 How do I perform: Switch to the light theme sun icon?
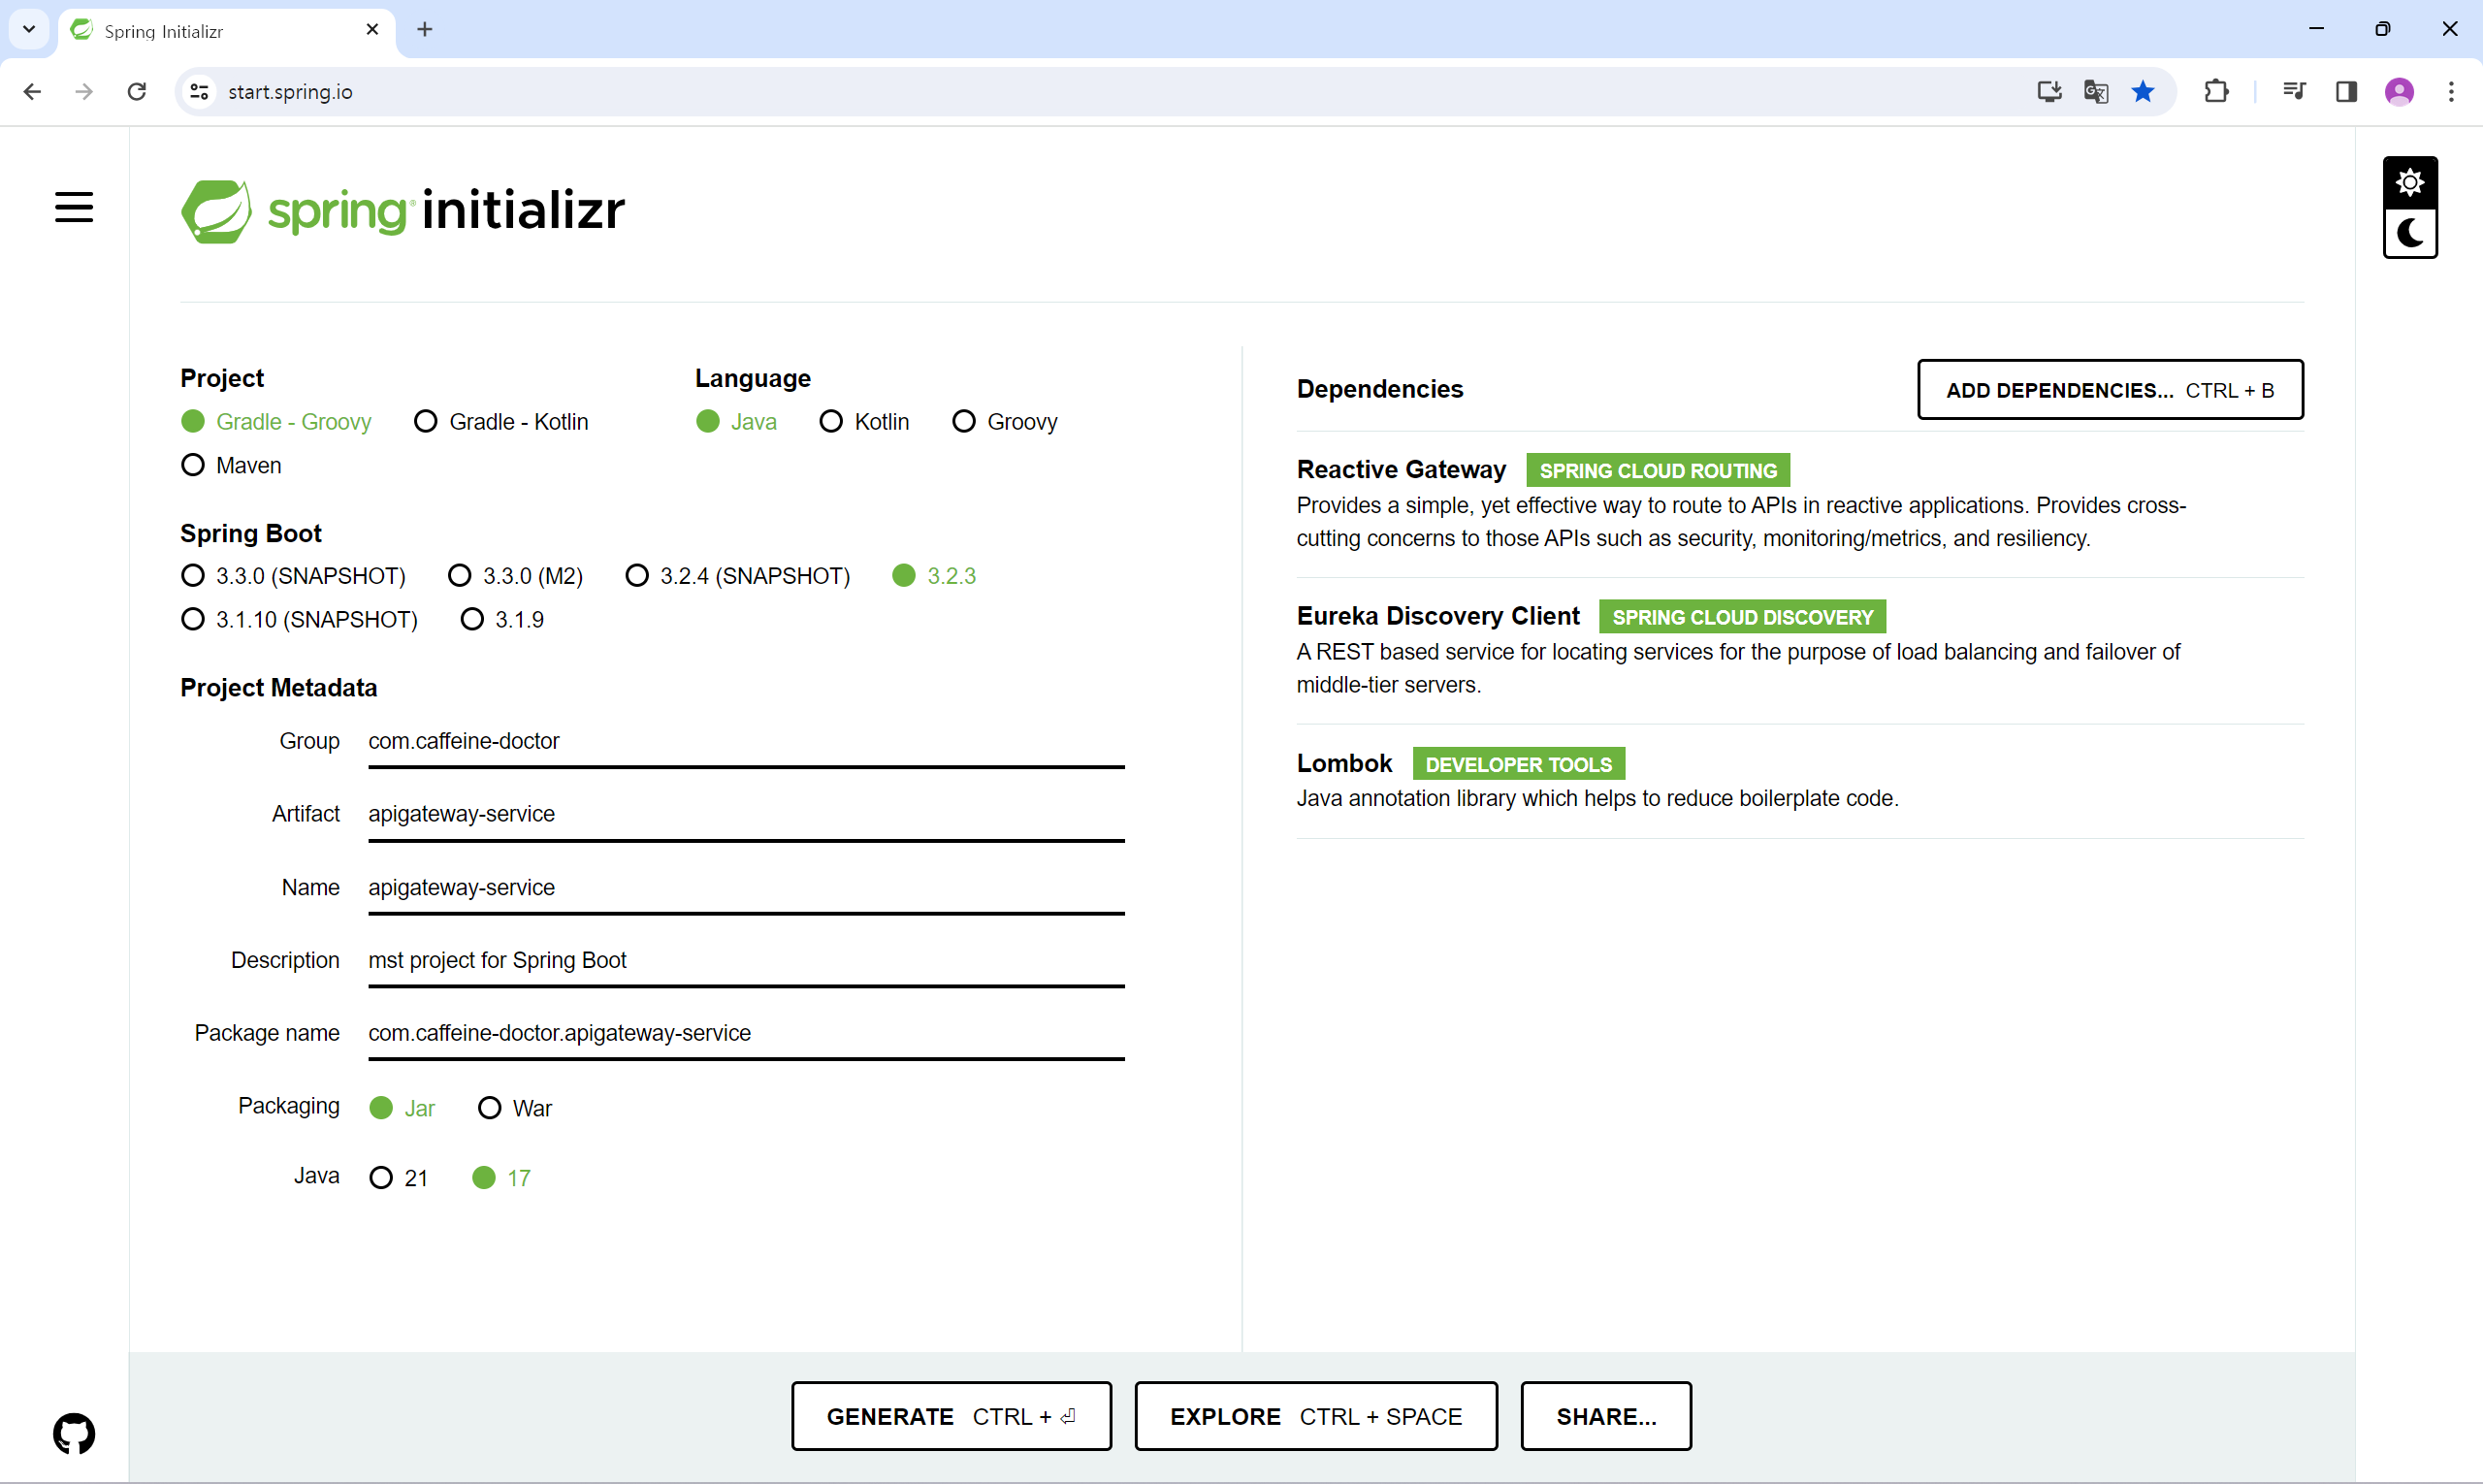2410,183
